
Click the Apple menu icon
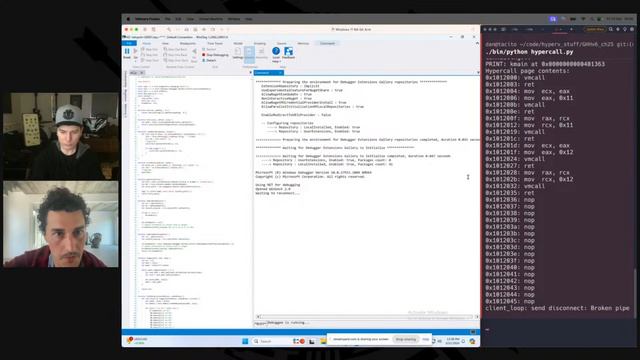[x=128, y=19]
